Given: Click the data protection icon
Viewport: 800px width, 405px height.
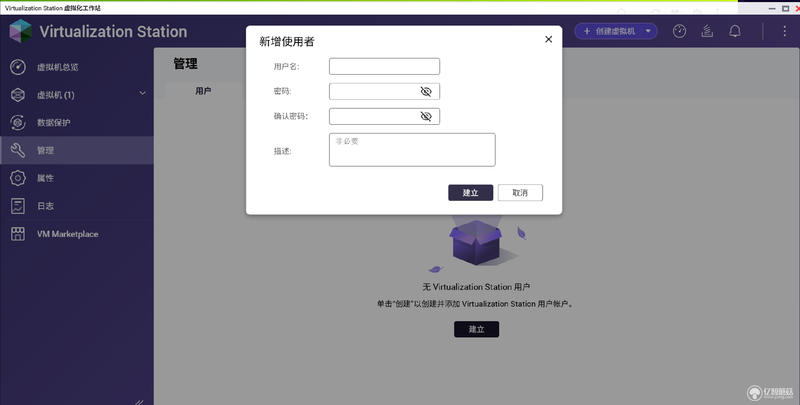Looking at the screenshot, I should 18,122.
